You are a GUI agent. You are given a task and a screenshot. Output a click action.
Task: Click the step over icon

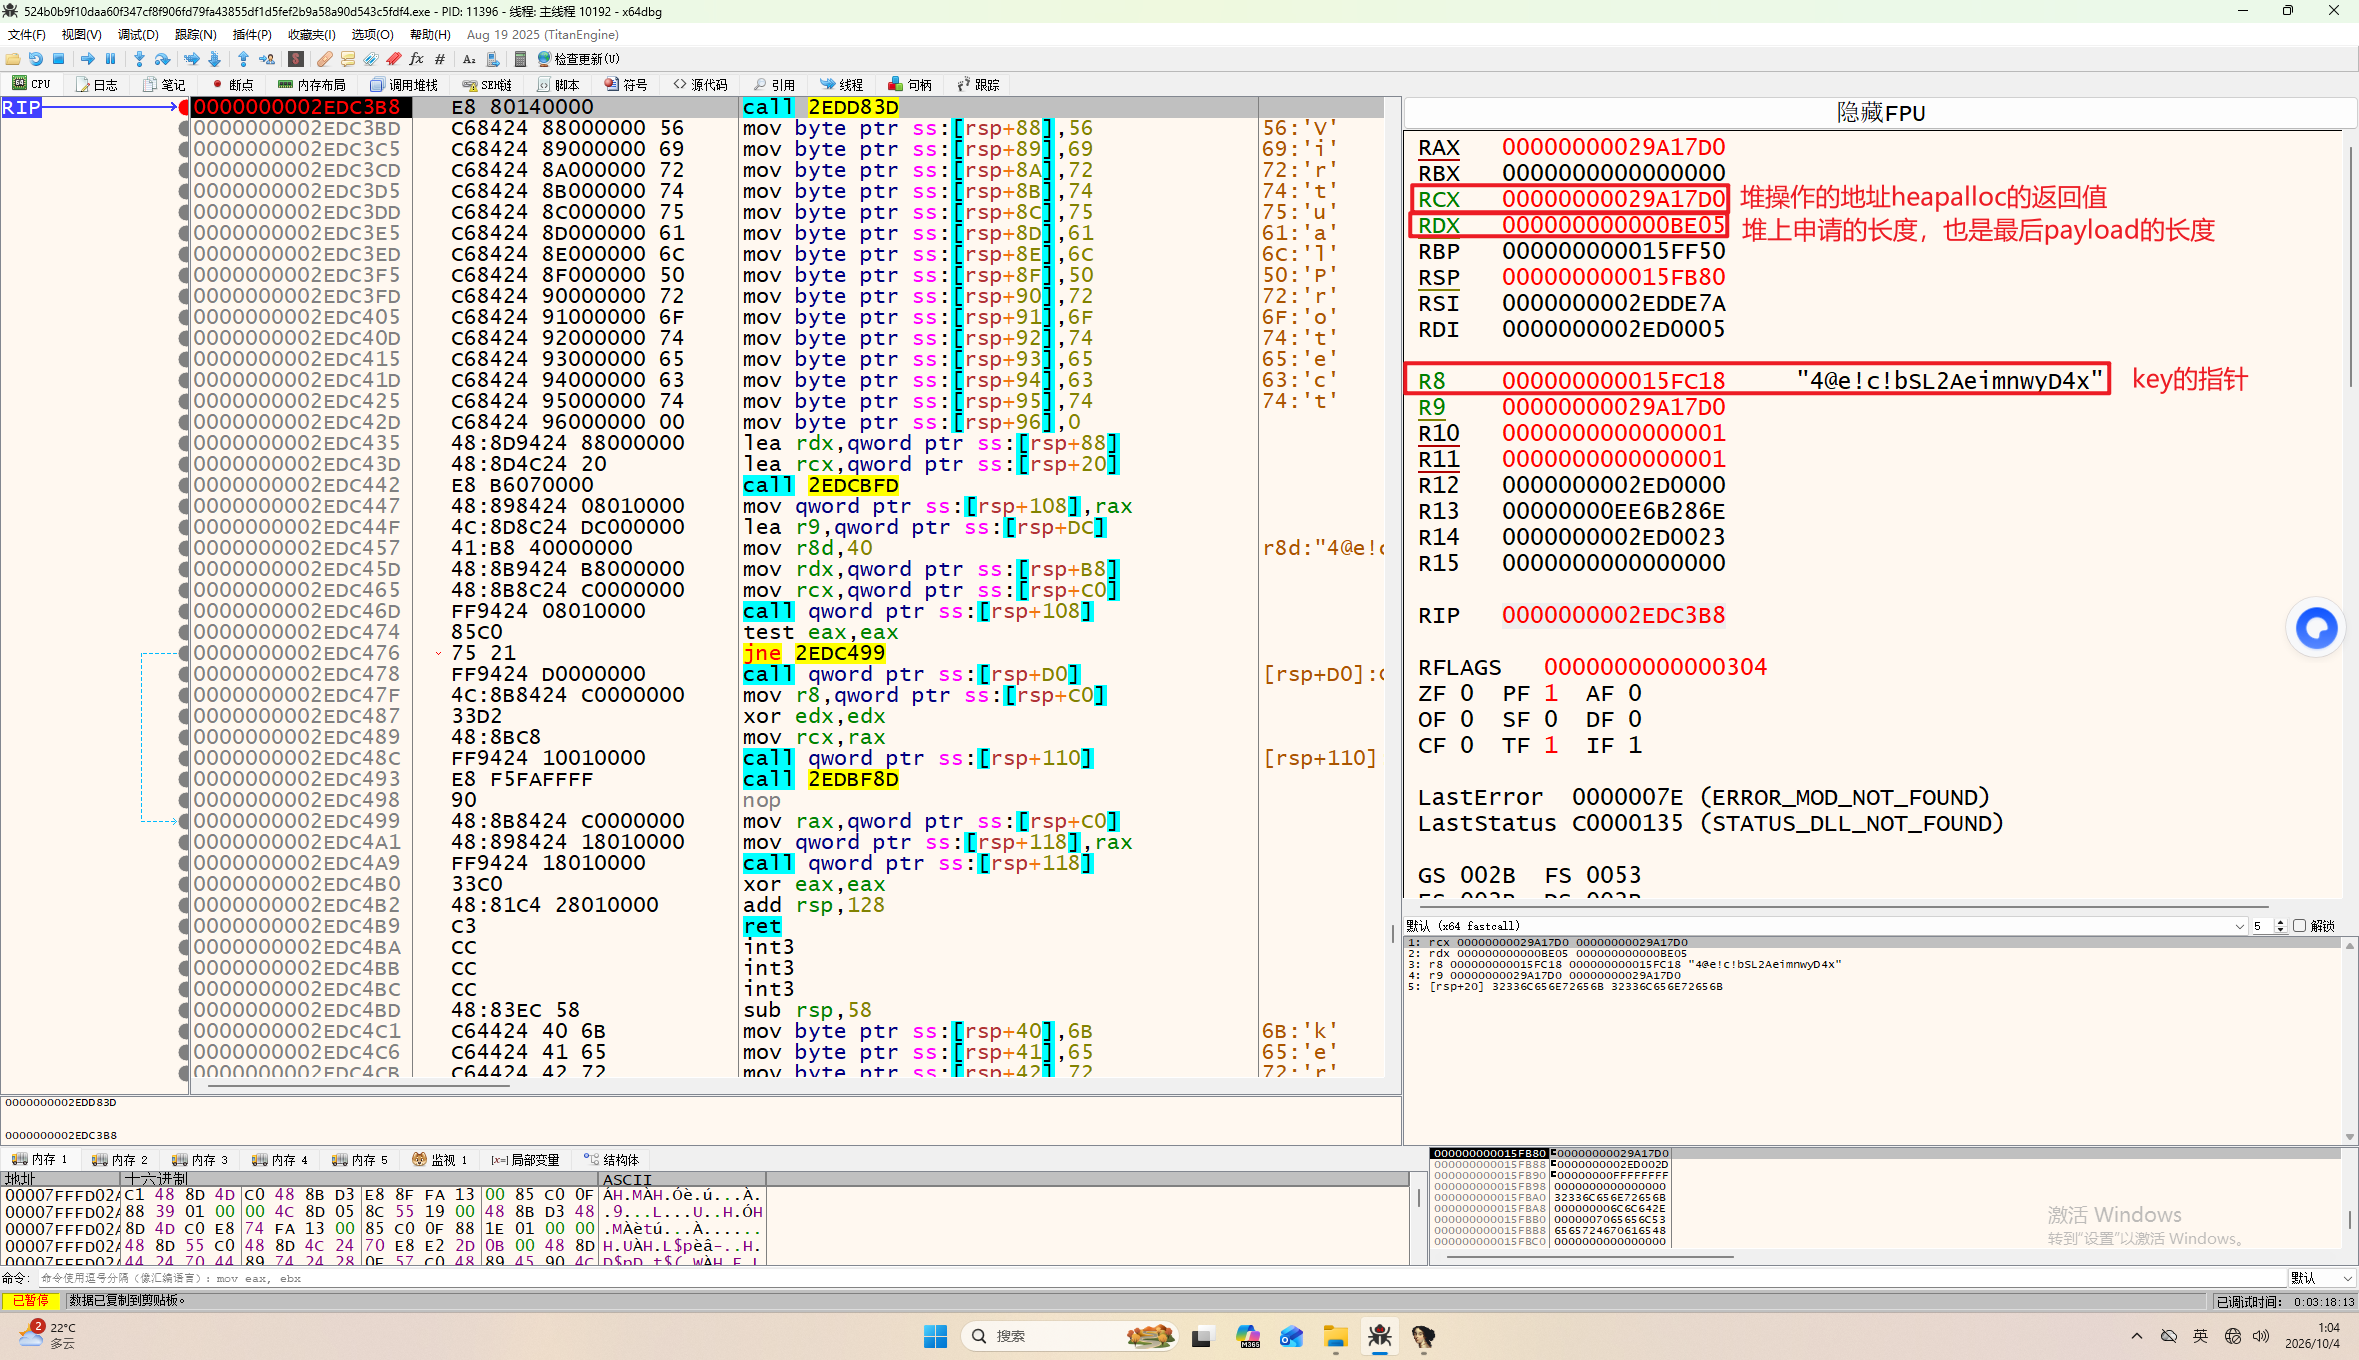click(x=162, y=59)
